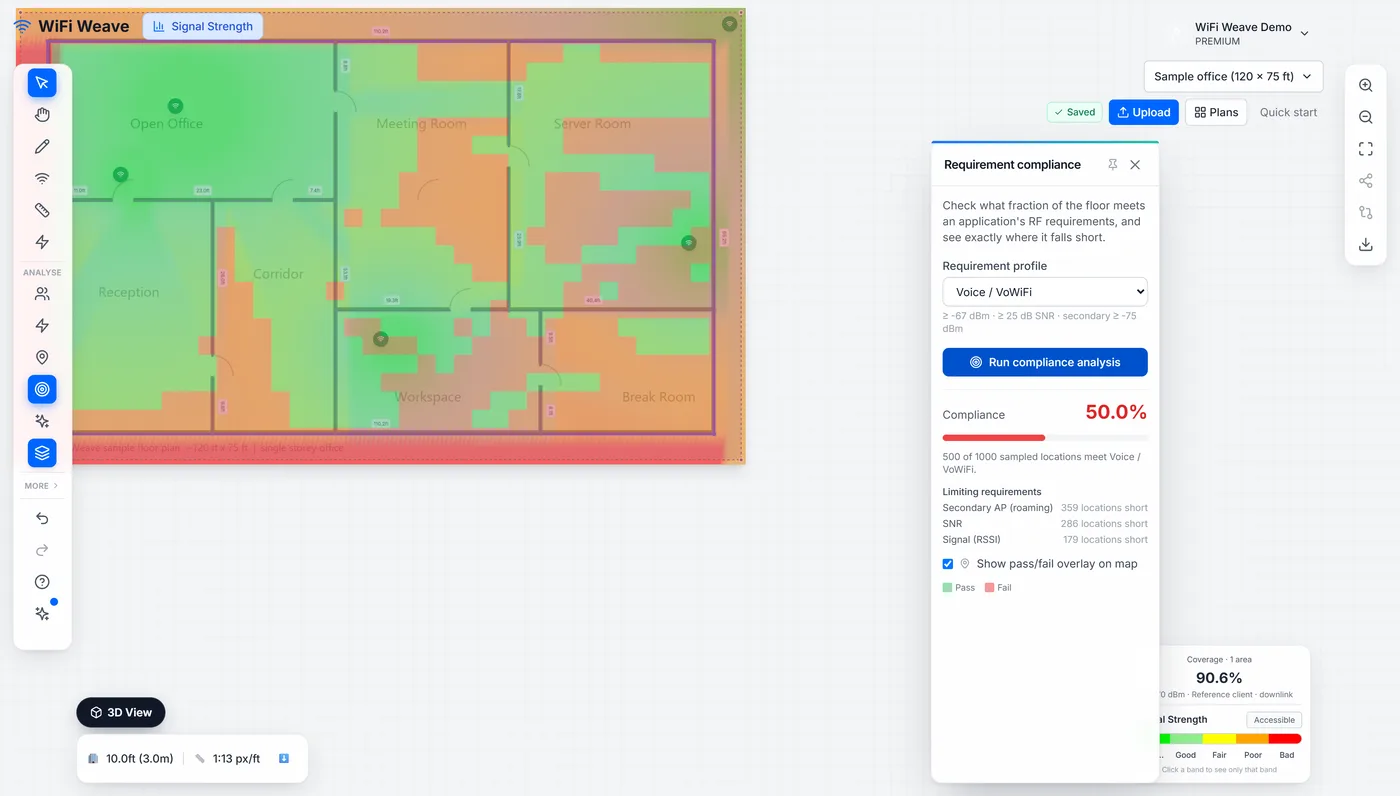The image size is (1400, 796).
Task: Click the Fair yellow band in legend
Action: (1219, 739)
